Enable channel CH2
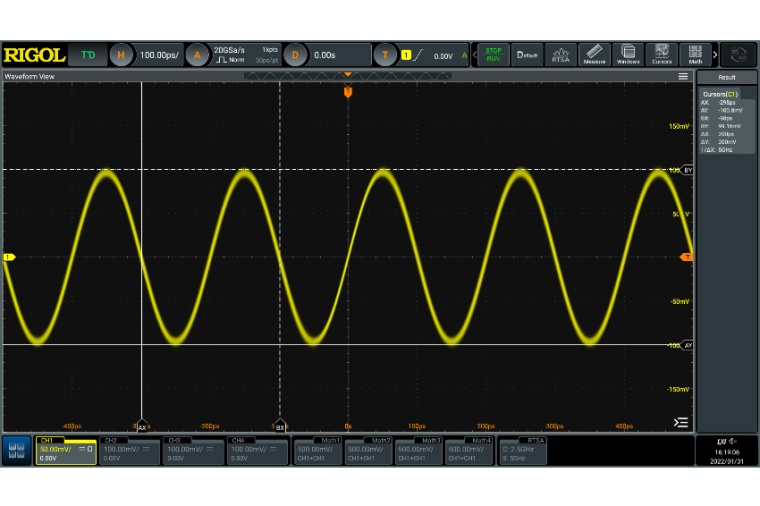The width and height of the screenshot is (760, 506). click(x=129, y=449)
